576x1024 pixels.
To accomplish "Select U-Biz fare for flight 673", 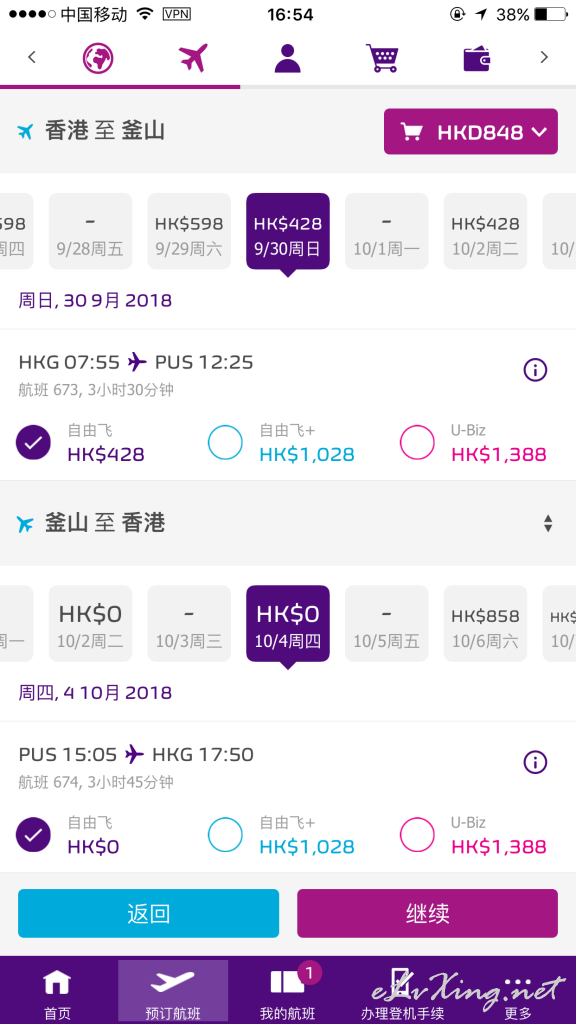I will pos(417,443).
